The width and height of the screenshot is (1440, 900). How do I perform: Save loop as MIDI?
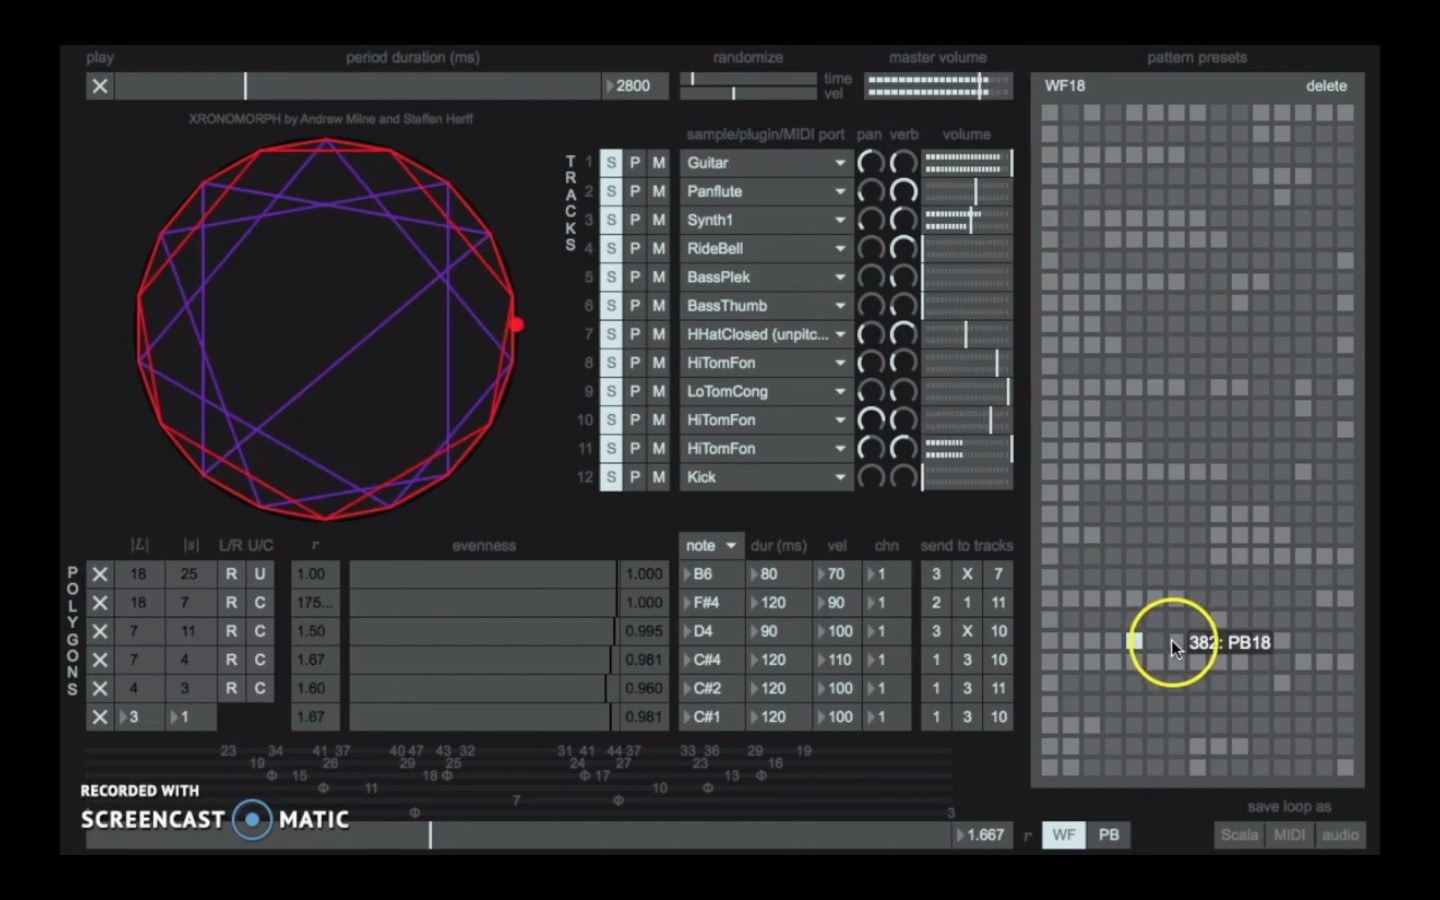1289,835
